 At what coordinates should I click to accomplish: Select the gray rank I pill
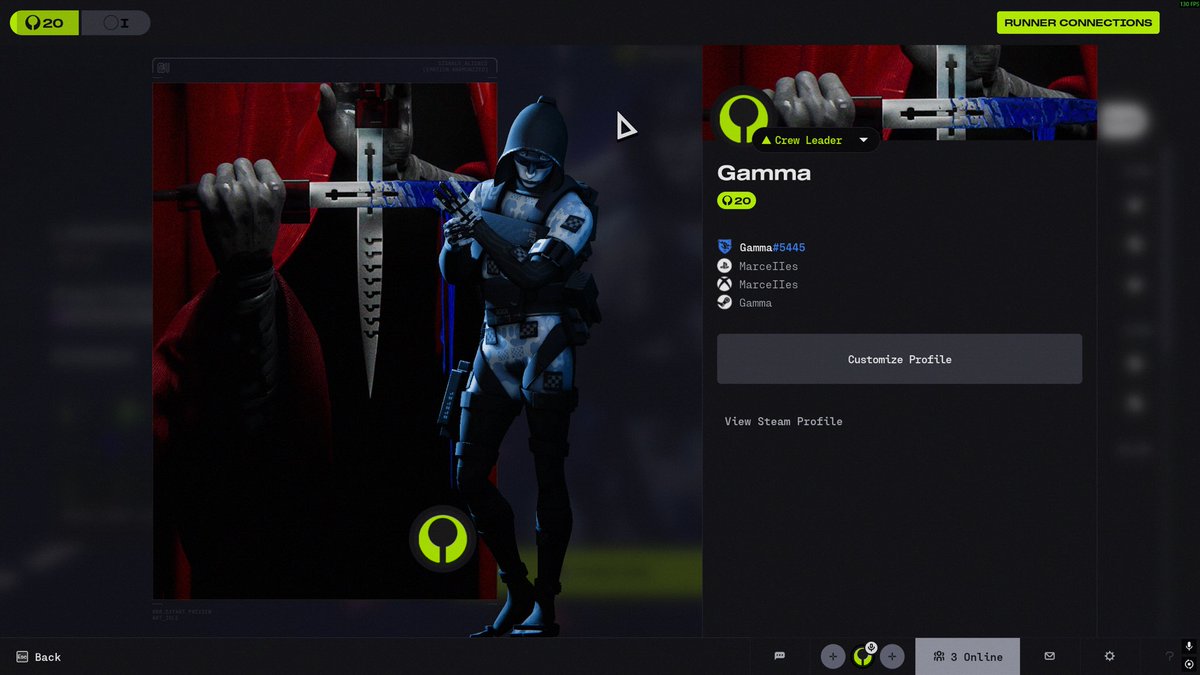(x=115, y=22)
